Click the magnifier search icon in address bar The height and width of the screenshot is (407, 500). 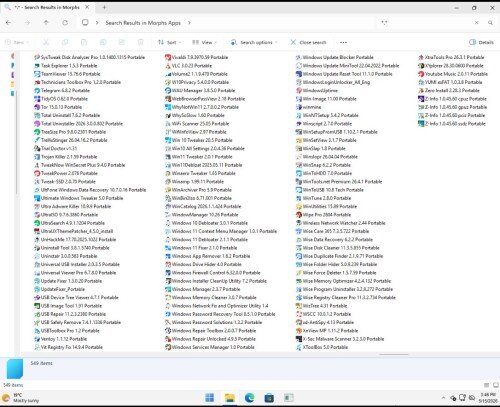(x=490, y=23)
